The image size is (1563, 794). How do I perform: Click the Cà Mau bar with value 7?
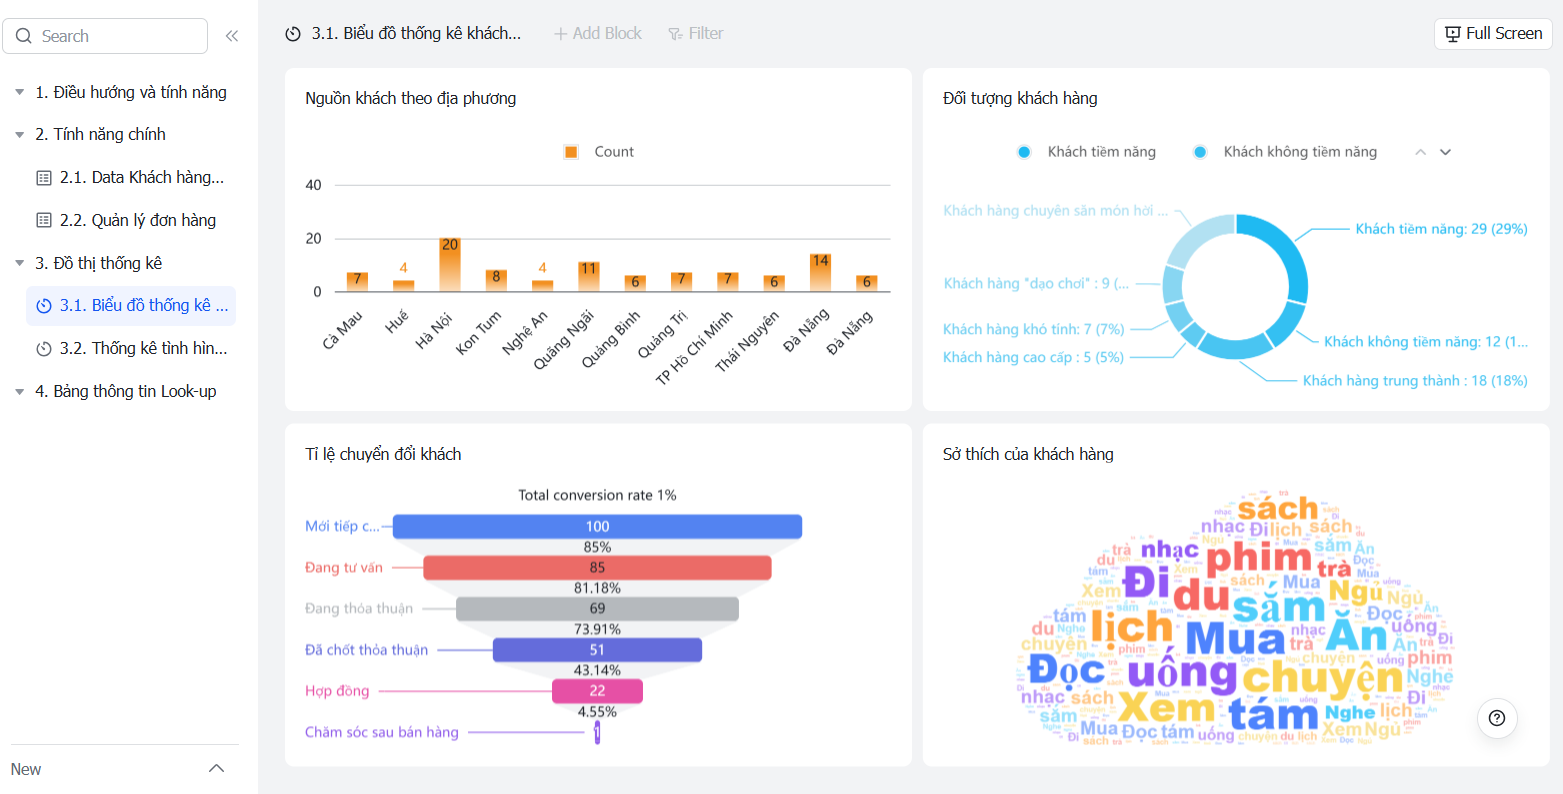point(357,282)
